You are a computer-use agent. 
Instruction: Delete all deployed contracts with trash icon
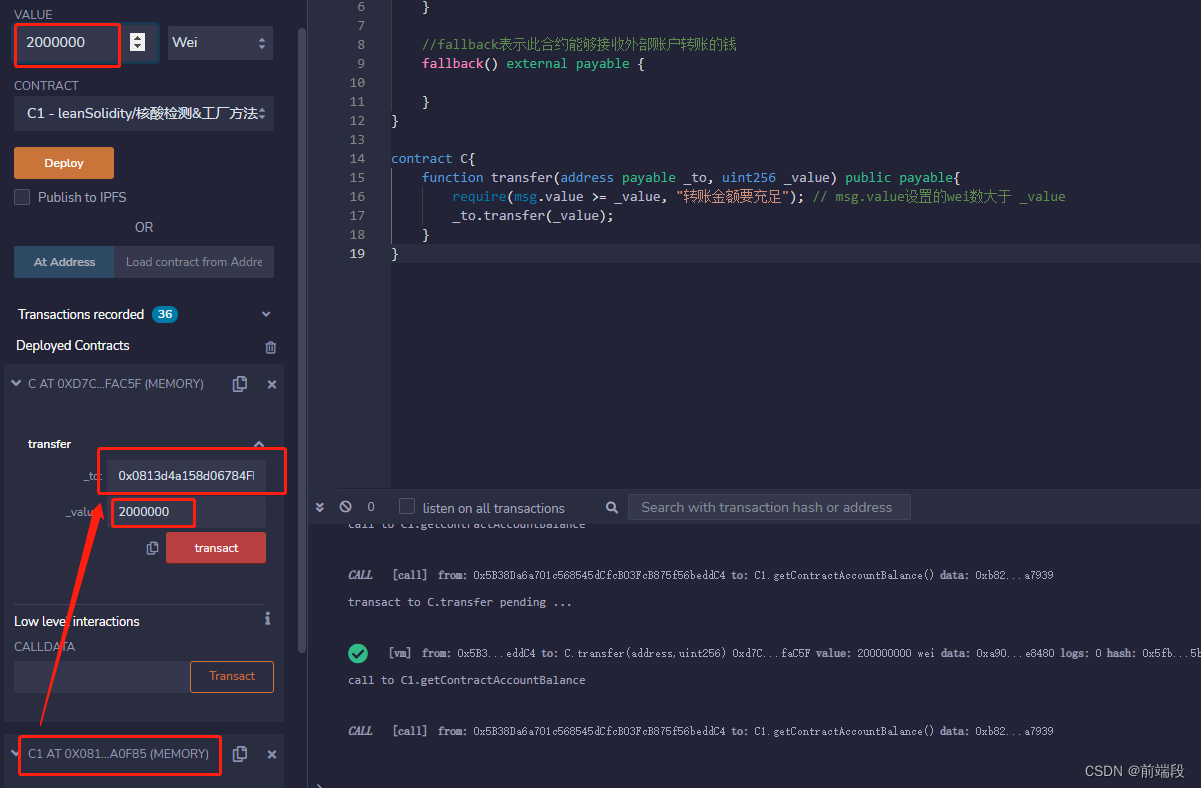tap(270, 347)
